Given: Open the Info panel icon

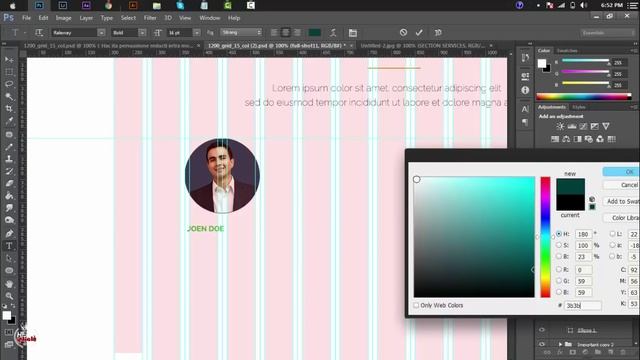Looking at the screenshot, I should [525, 90].
